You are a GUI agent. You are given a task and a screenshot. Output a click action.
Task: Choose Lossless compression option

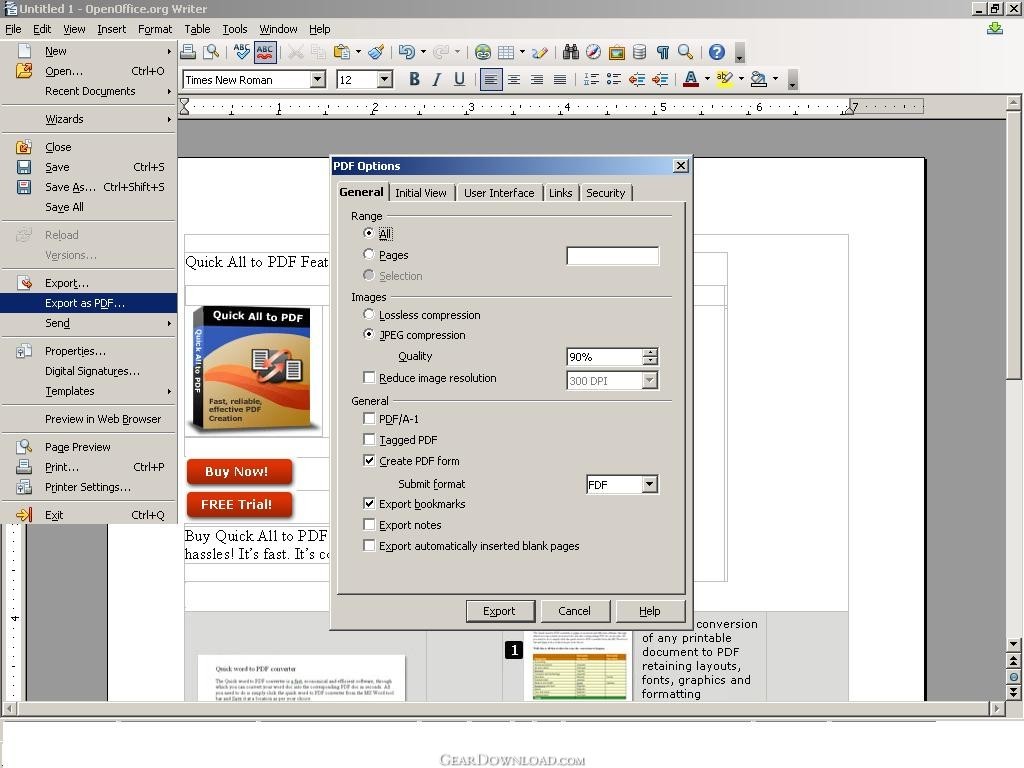click(x=369, y=314)
